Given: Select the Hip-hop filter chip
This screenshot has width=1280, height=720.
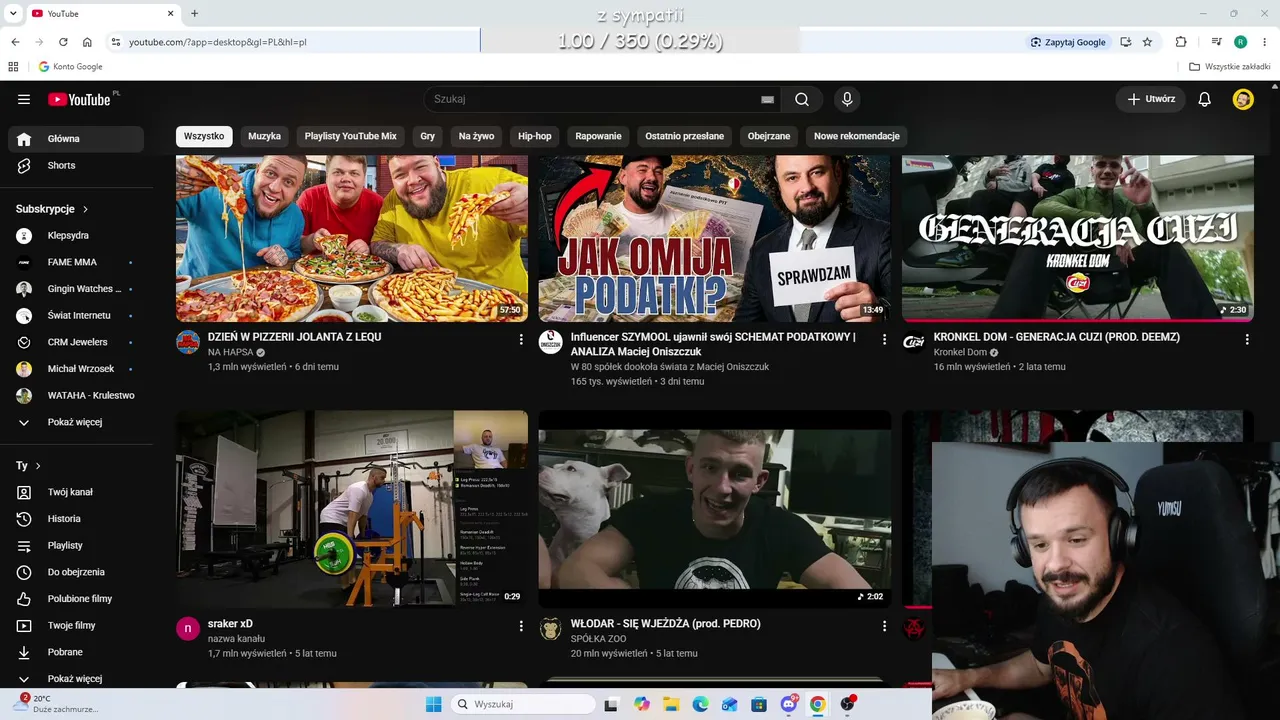Looking at the screenshot, I should click(x=535, y=136).
